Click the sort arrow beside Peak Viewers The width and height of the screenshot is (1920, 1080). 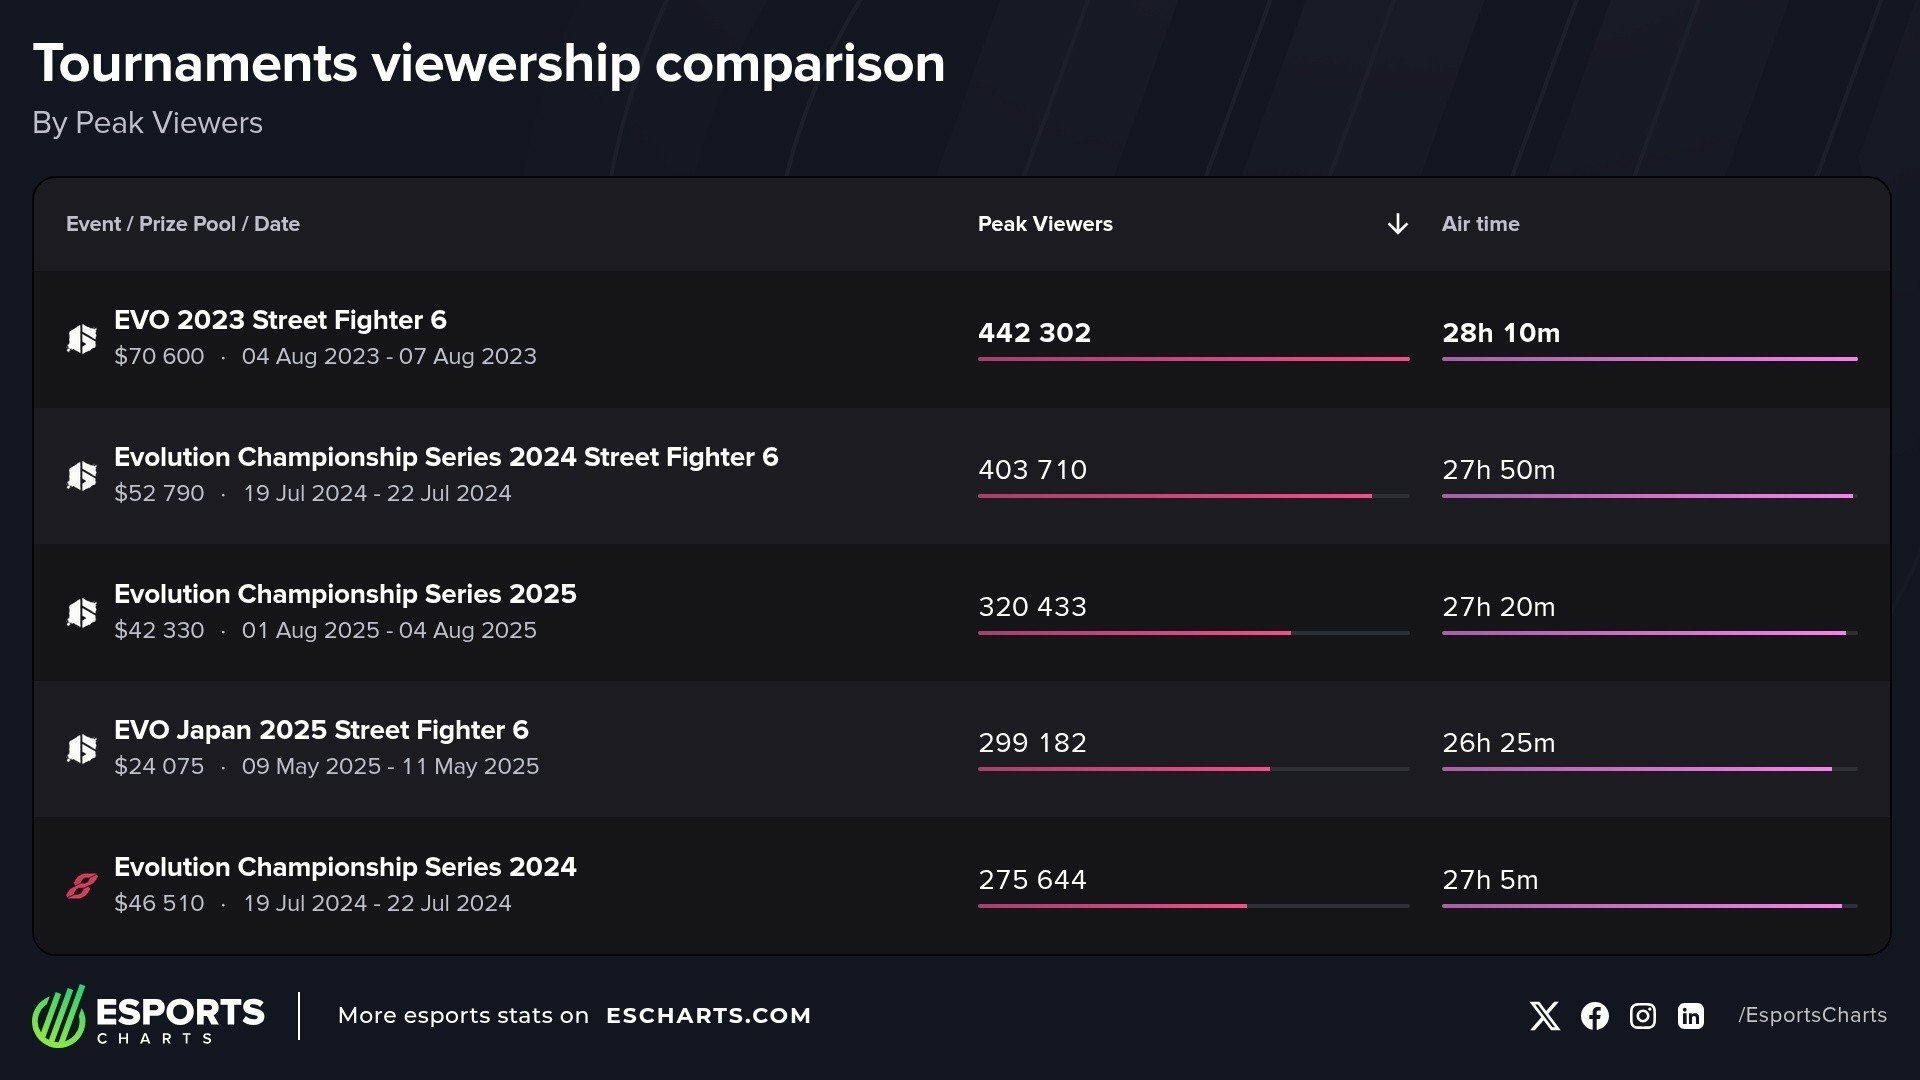coord(1397,224)
